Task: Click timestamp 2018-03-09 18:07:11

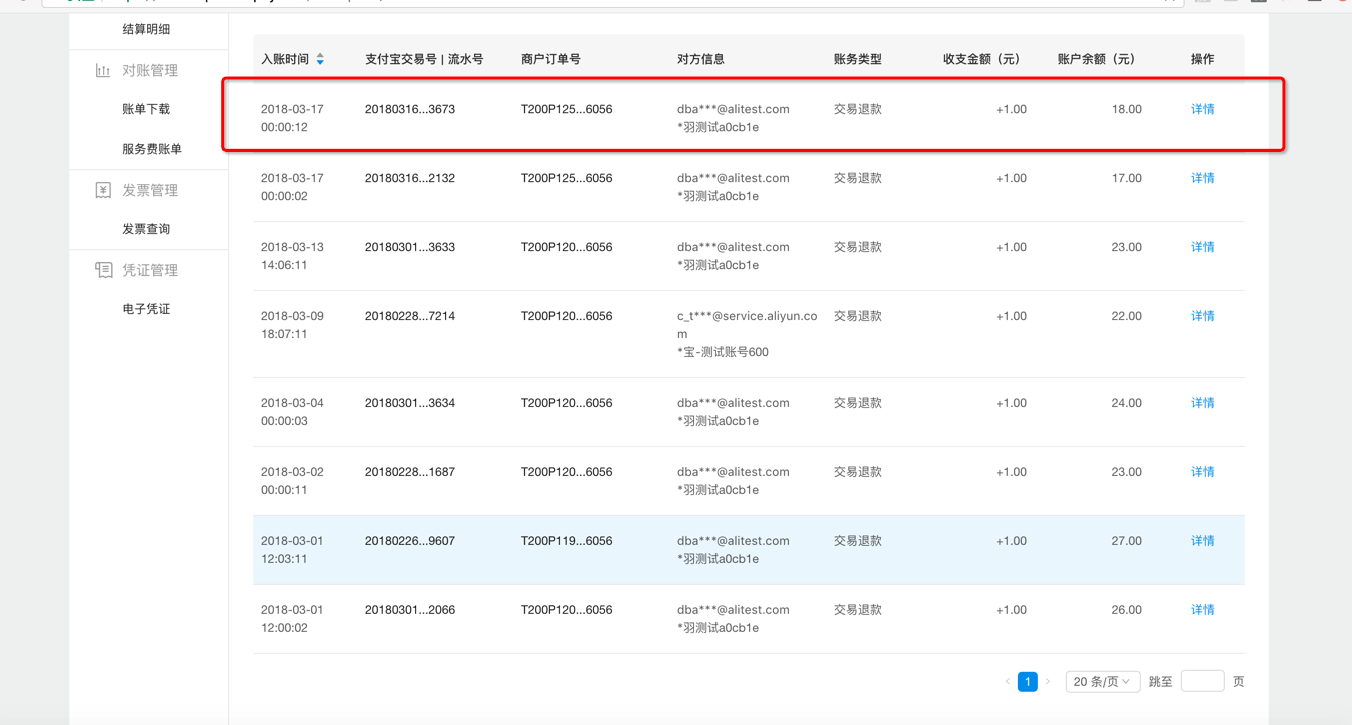Action: (x=292, y=325)
